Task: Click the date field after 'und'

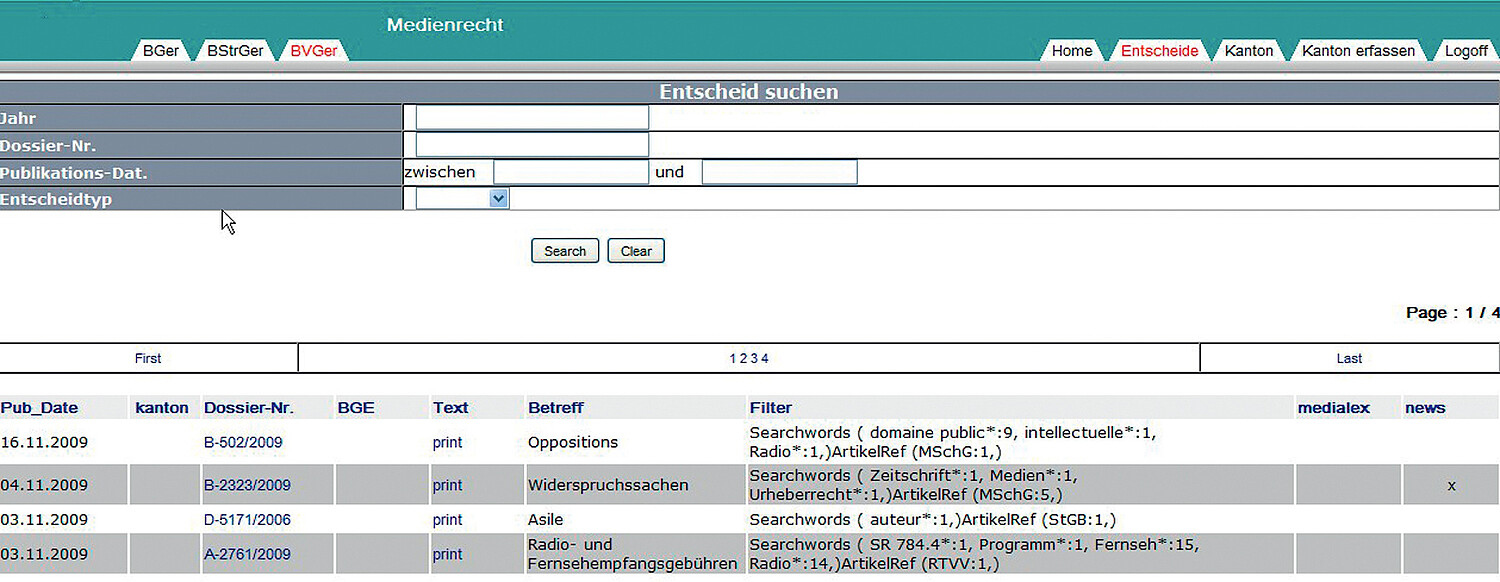Action: pos(779,172)
